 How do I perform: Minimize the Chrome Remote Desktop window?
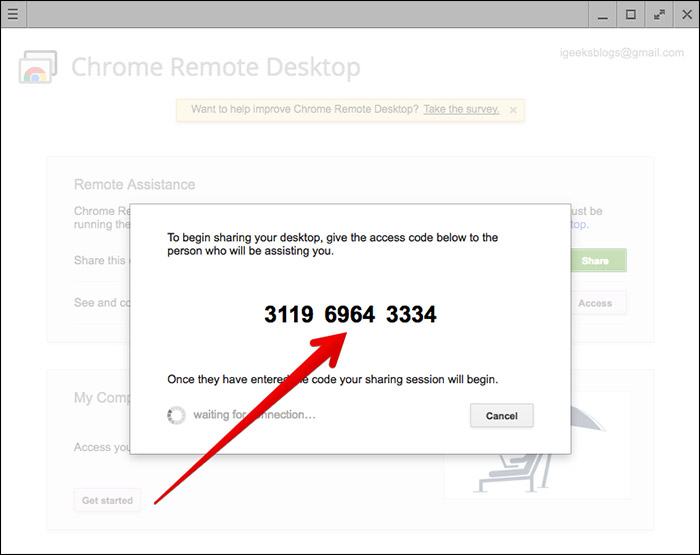(x=602, y=14)
